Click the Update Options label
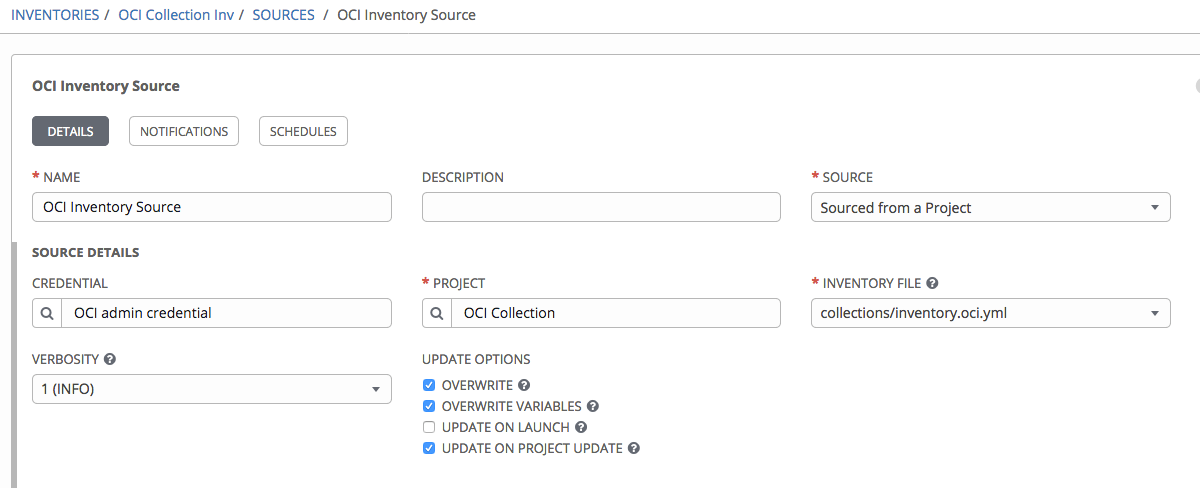 [x=476, y=359]
